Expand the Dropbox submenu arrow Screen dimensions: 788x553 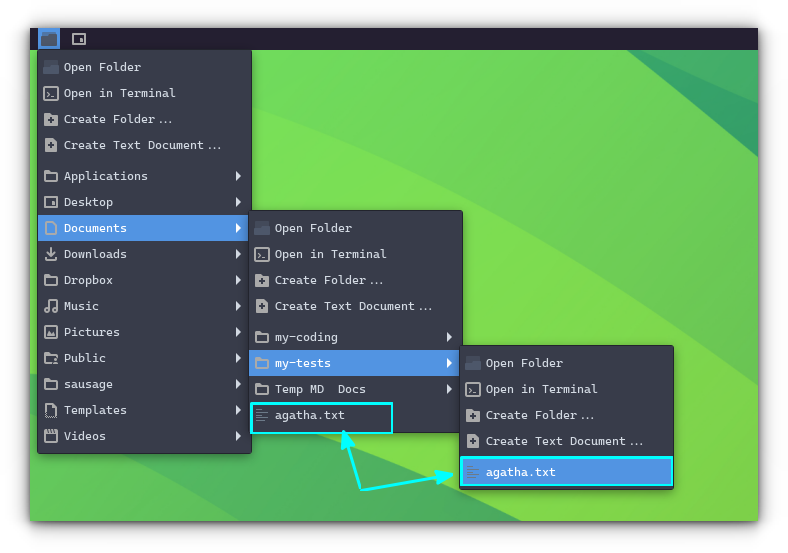(x=238, y=280)
